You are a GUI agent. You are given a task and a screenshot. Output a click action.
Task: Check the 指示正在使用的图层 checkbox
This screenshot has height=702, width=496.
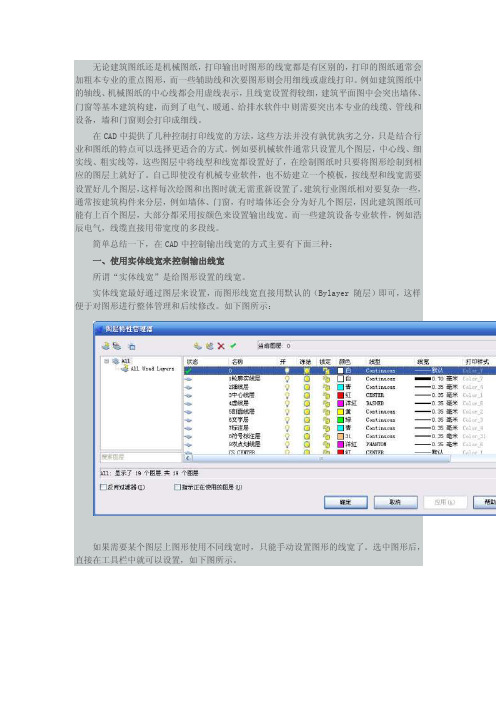[x=177, y=487]
